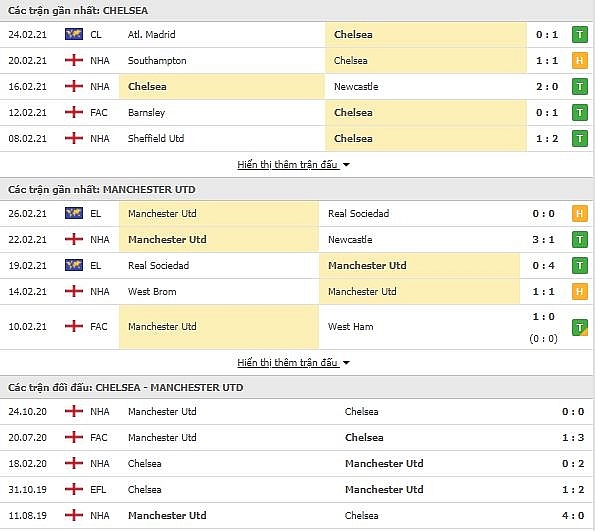Image resolution: width=595 pixels, height=531 pixels.
Task: Click the England flag icon for Barnsley match
Action: (74, 112)
